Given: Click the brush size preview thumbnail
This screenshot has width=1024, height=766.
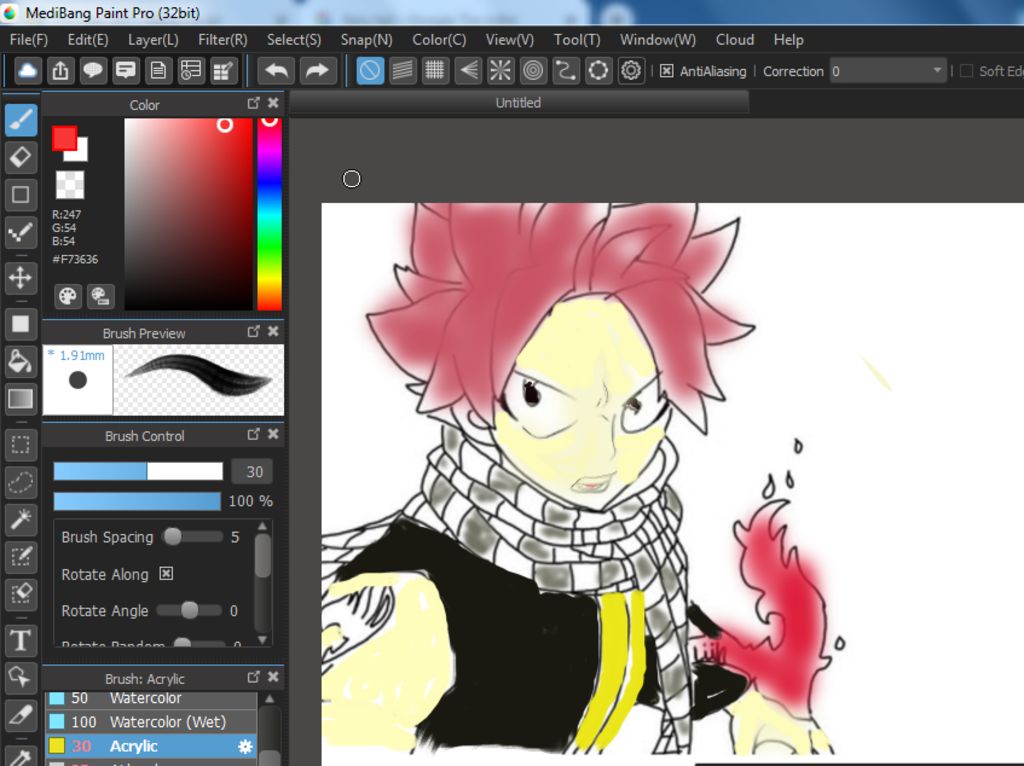Looking at the screenshot, I should pyautogui.click(x=78, y=380).
